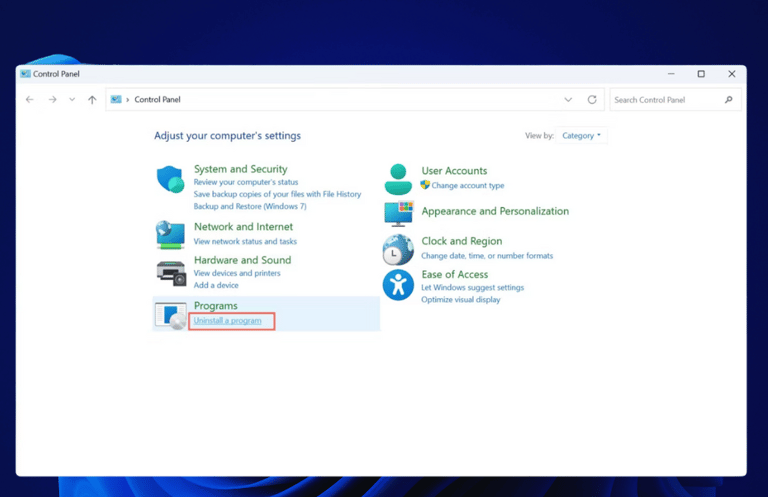Click the Hardware and Sound printer icon
Image resolution: width=768 pixels, height=497 pixels.
[x=171, y=273]
